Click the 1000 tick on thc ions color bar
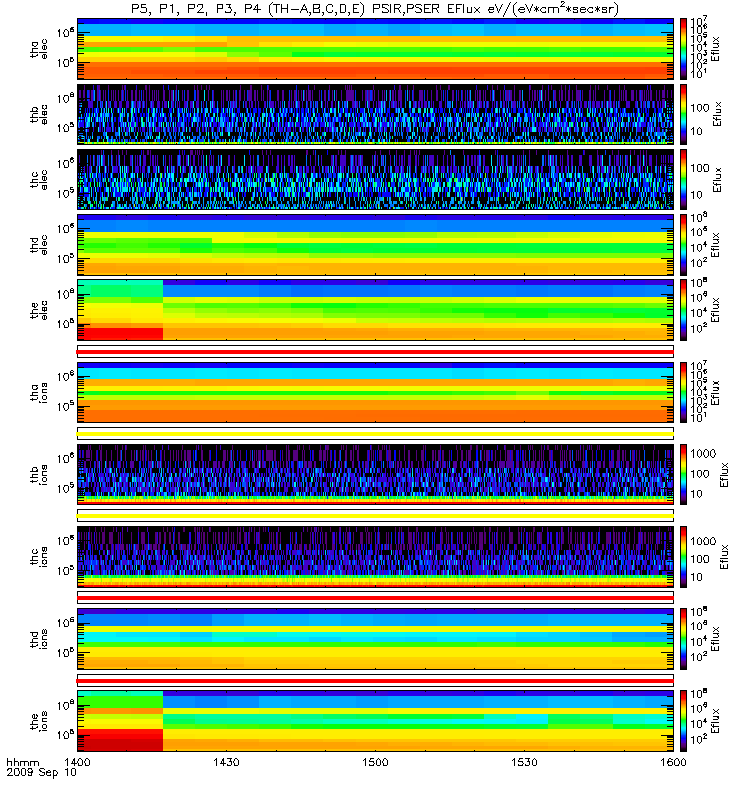The width and height of the screenshot is (750, 800). click(x=703, y=541)
